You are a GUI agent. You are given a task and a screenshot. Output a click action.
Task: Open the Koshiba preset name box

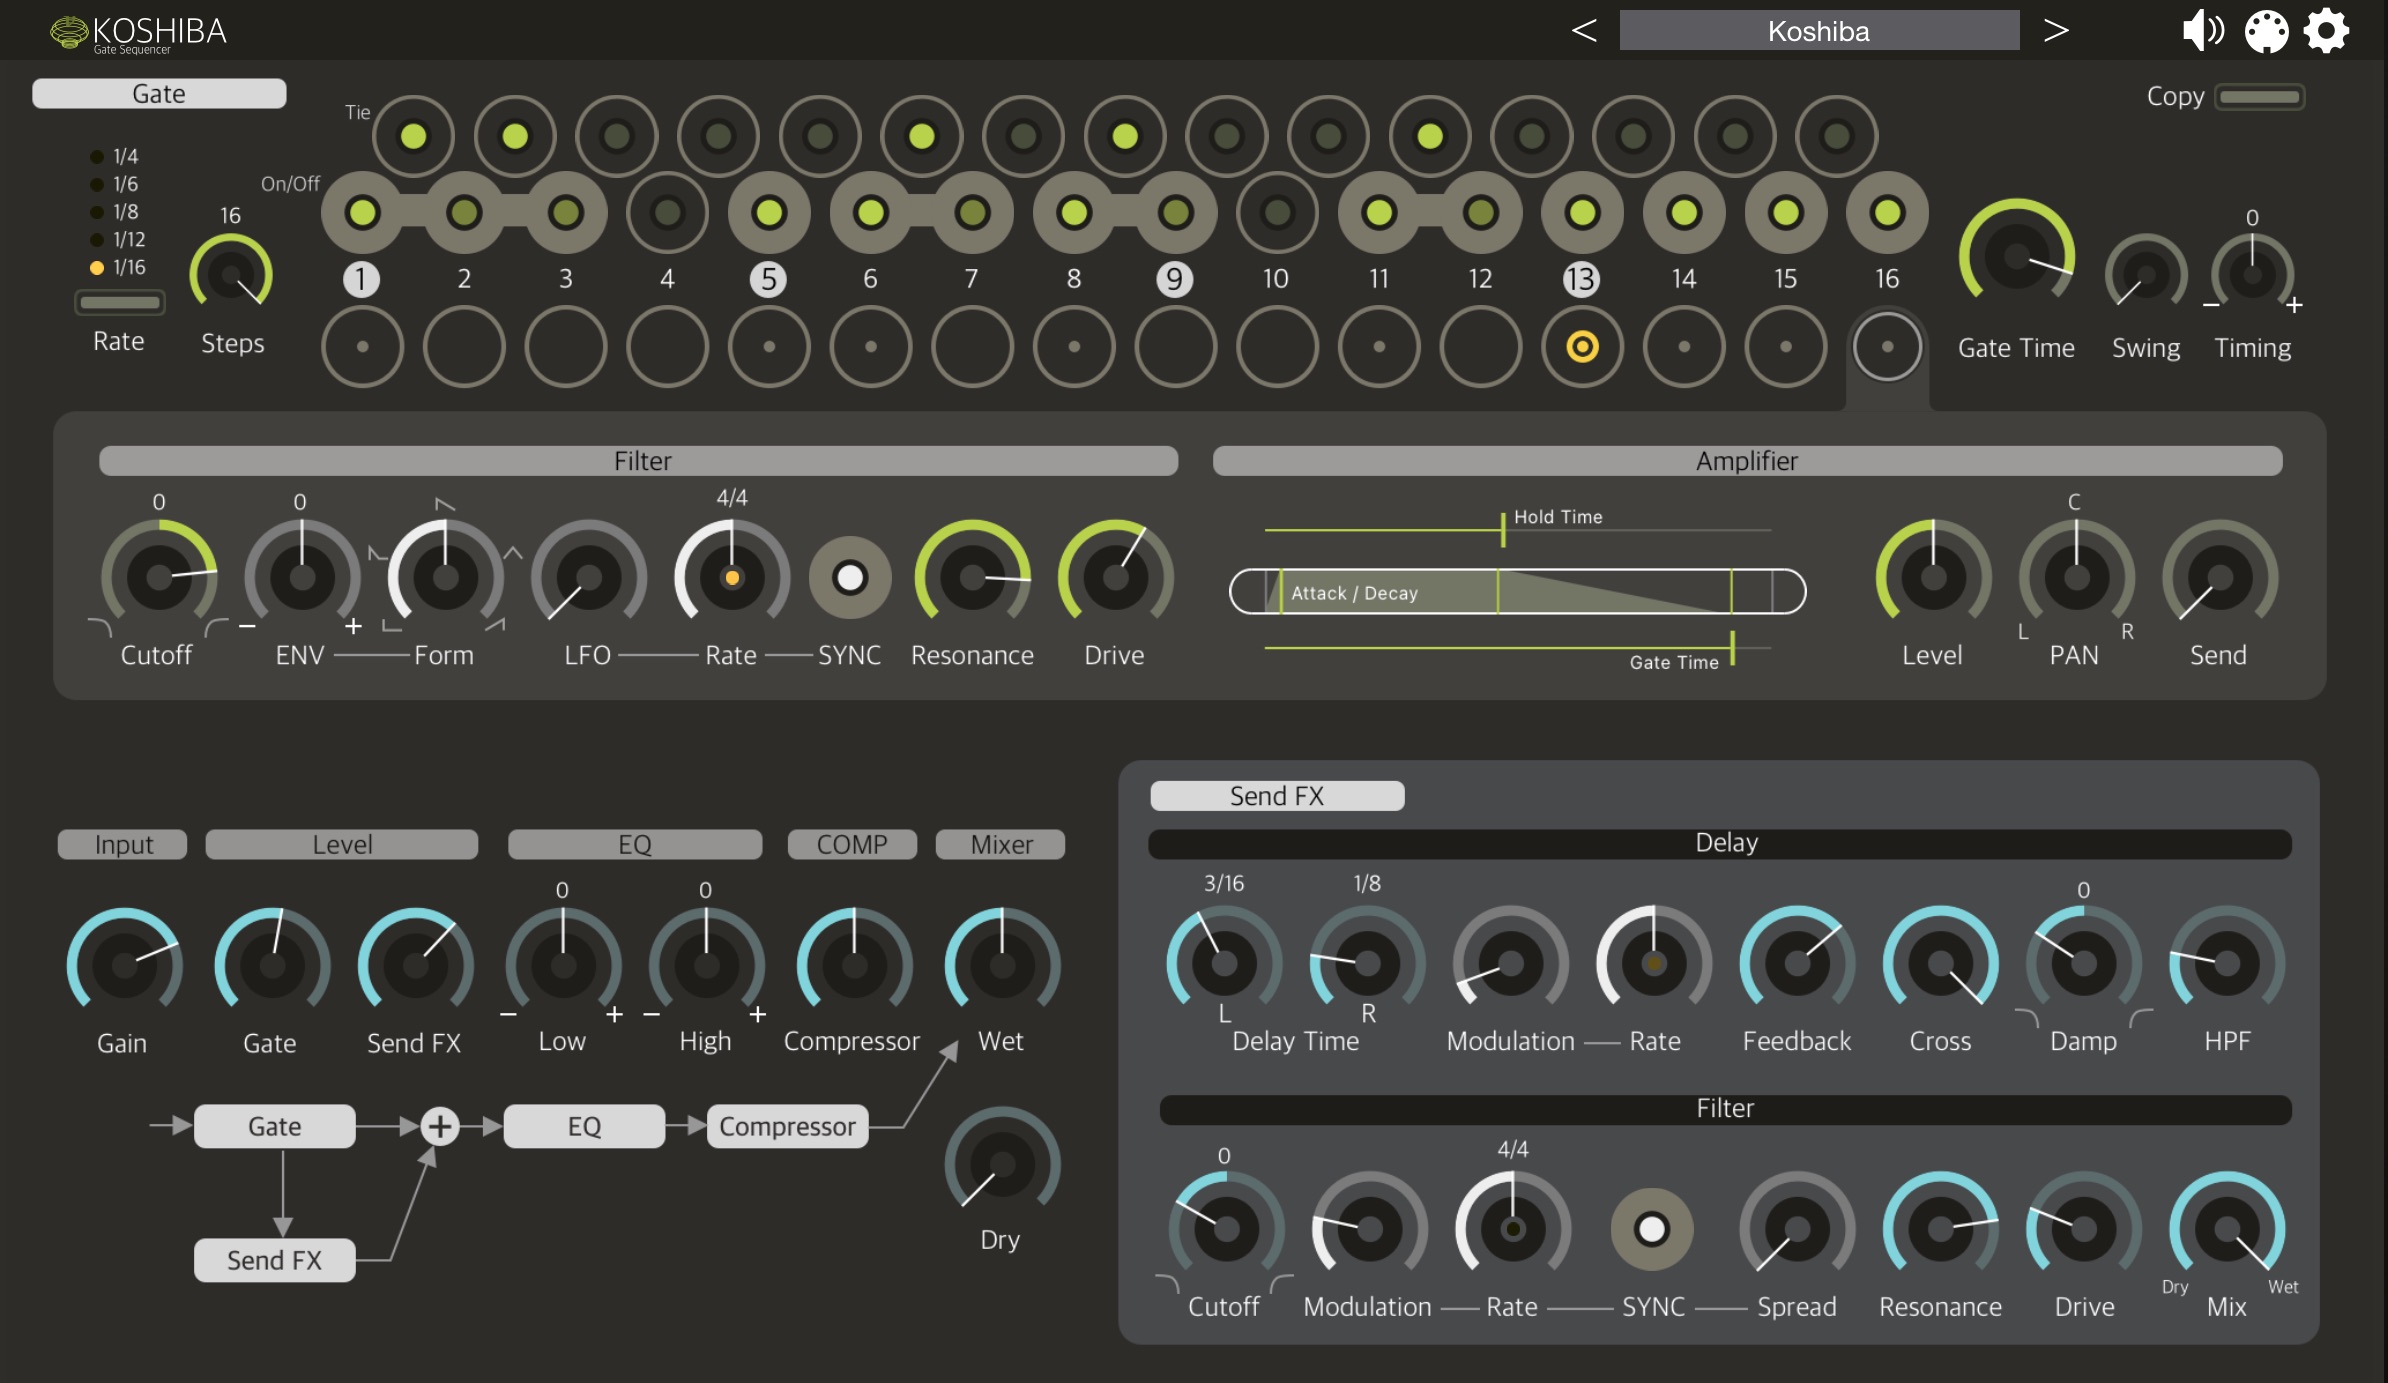point(1818,31)
